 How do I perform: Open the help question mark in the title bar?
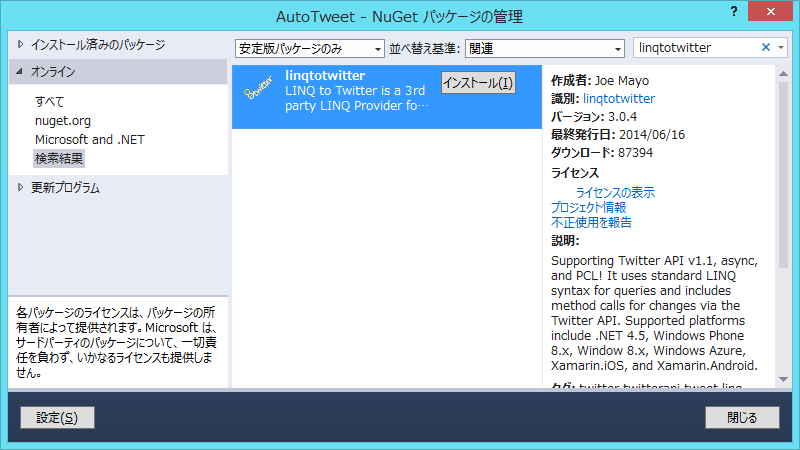click(734, 12)
